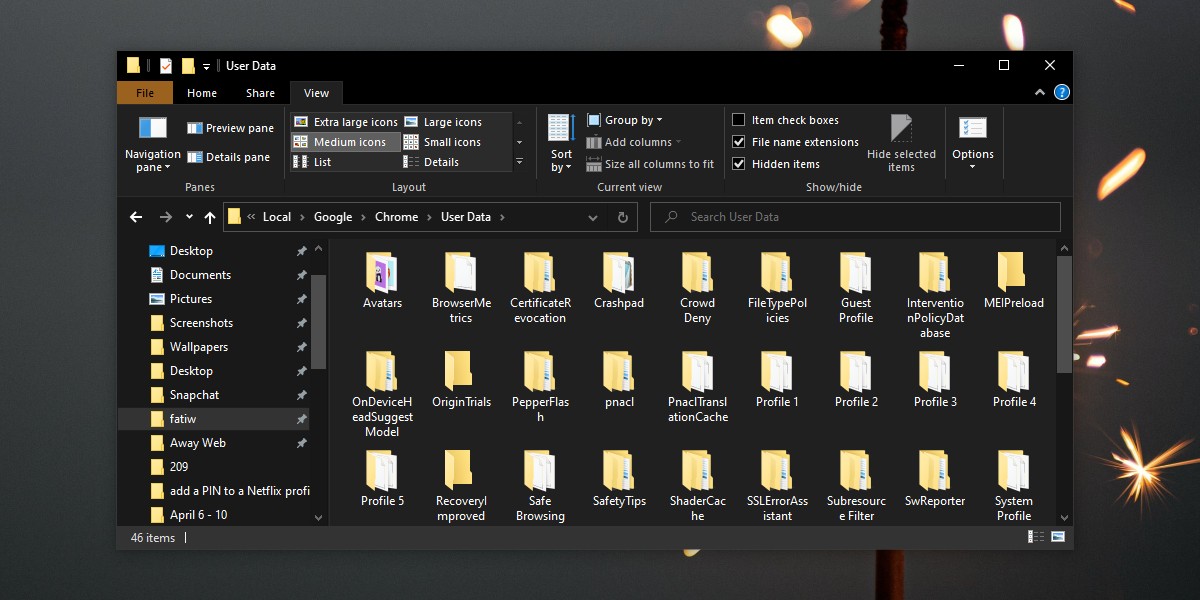Expand the layout gallery more arrow
This screenshot has height=600, width=1200.
point(519,161)
